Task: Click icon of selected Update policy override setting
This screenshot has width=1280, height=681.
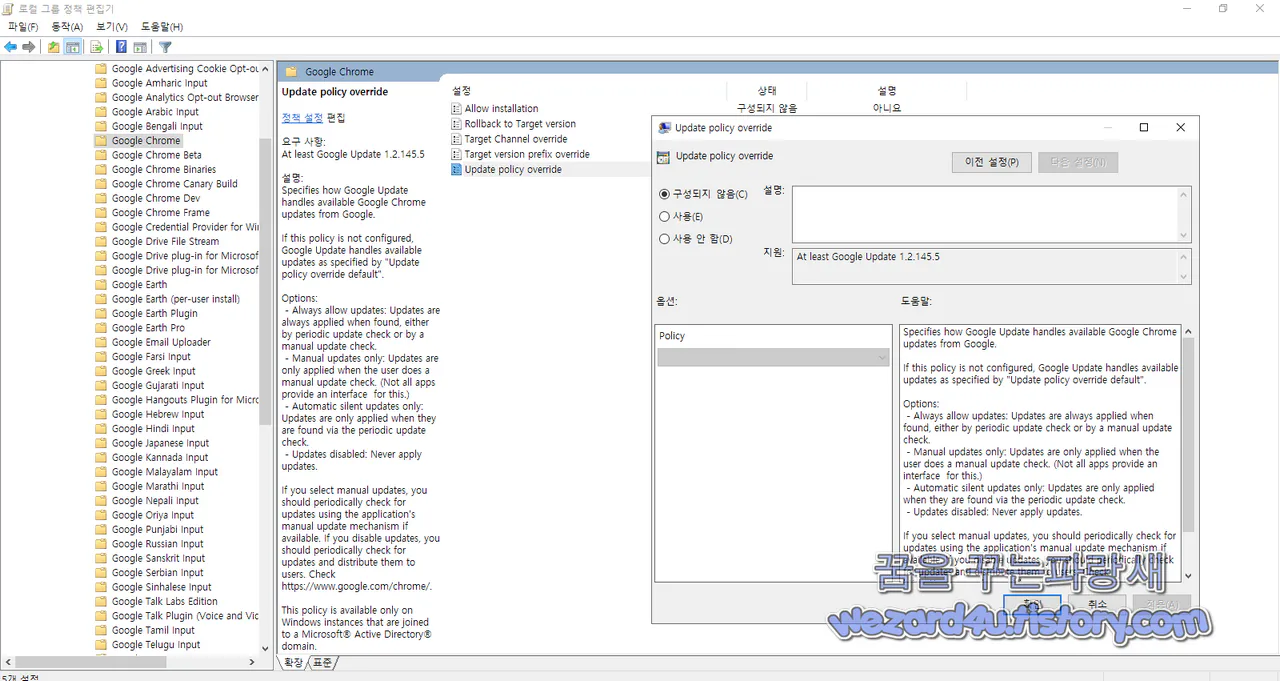Action: pos(457,169)
